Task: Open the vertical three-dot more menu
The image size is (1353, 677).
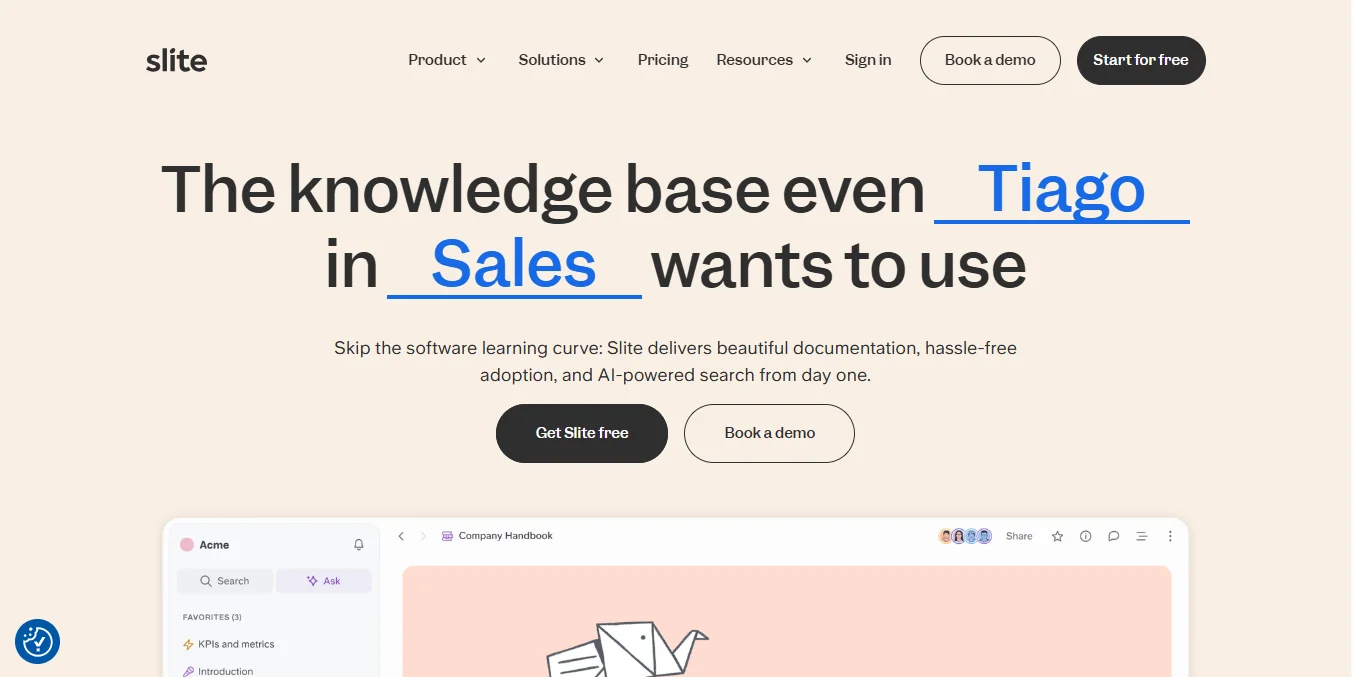Action: tap(1170, 537)
